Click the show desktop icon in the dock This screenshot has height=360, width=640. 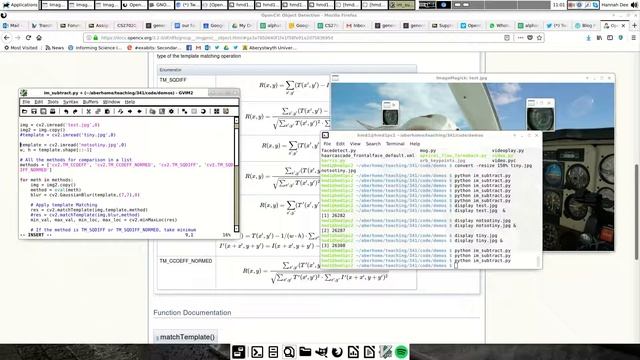pyautogui.click(x=239, y=352)
